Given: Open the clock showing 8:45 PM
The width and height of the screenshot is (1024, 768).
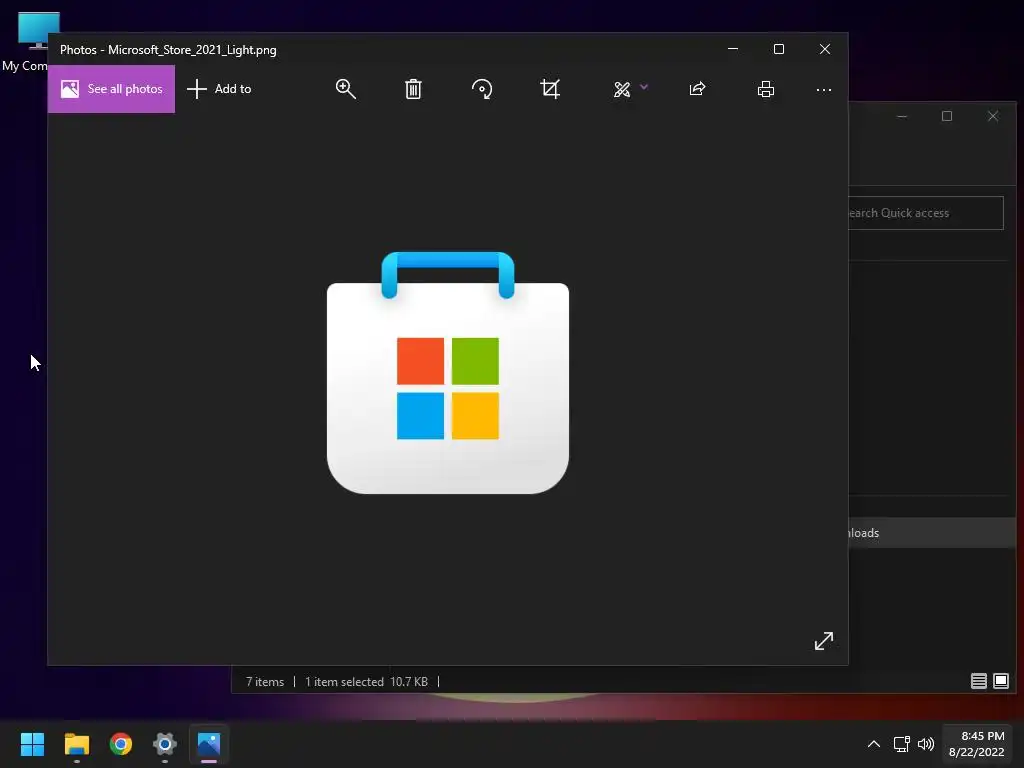Looking at the screenshot, I should [x=976, y=744].
